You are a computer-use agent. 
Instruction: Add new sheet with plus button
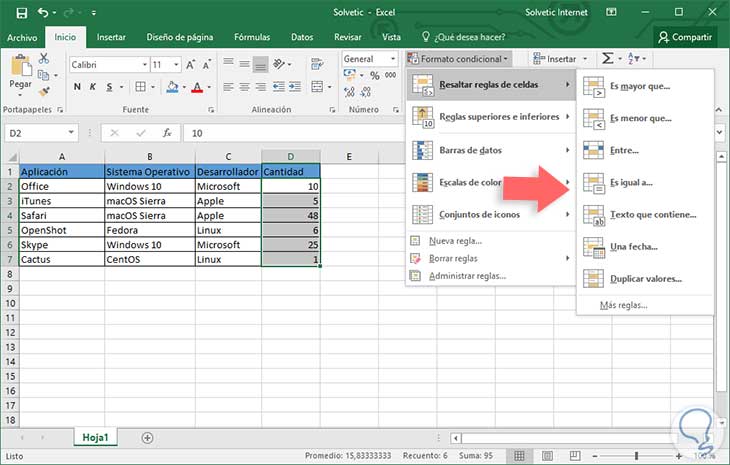click(x=147, y=438)
